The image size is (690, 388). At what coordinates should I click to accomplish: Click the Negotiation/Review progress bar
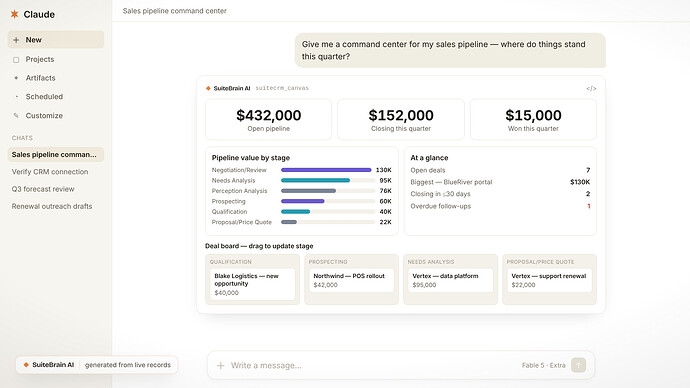pyautogui.click(x=328, y=170)
